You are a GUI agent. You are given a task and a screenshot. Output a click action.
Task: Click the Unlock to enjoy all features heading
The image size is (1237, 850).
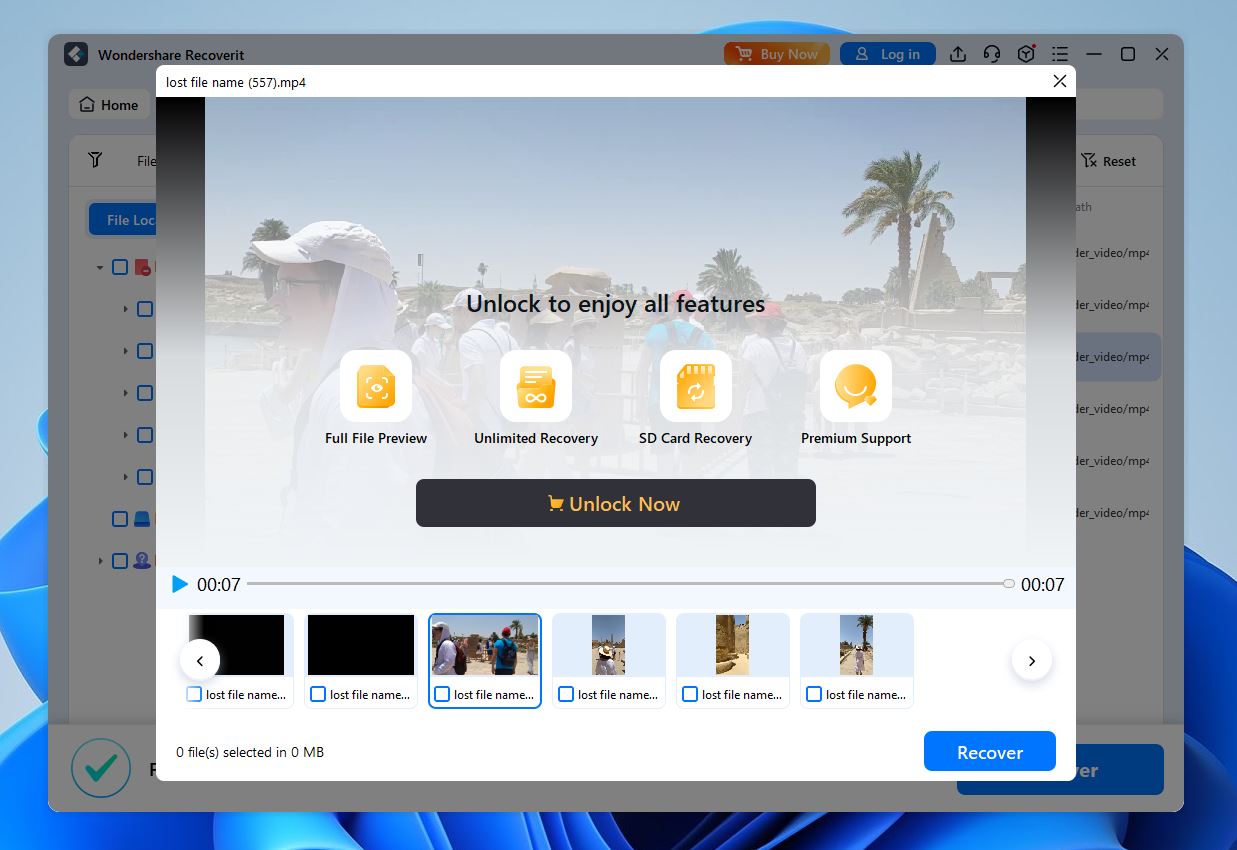pyautogui.click(x=616, y=304)
